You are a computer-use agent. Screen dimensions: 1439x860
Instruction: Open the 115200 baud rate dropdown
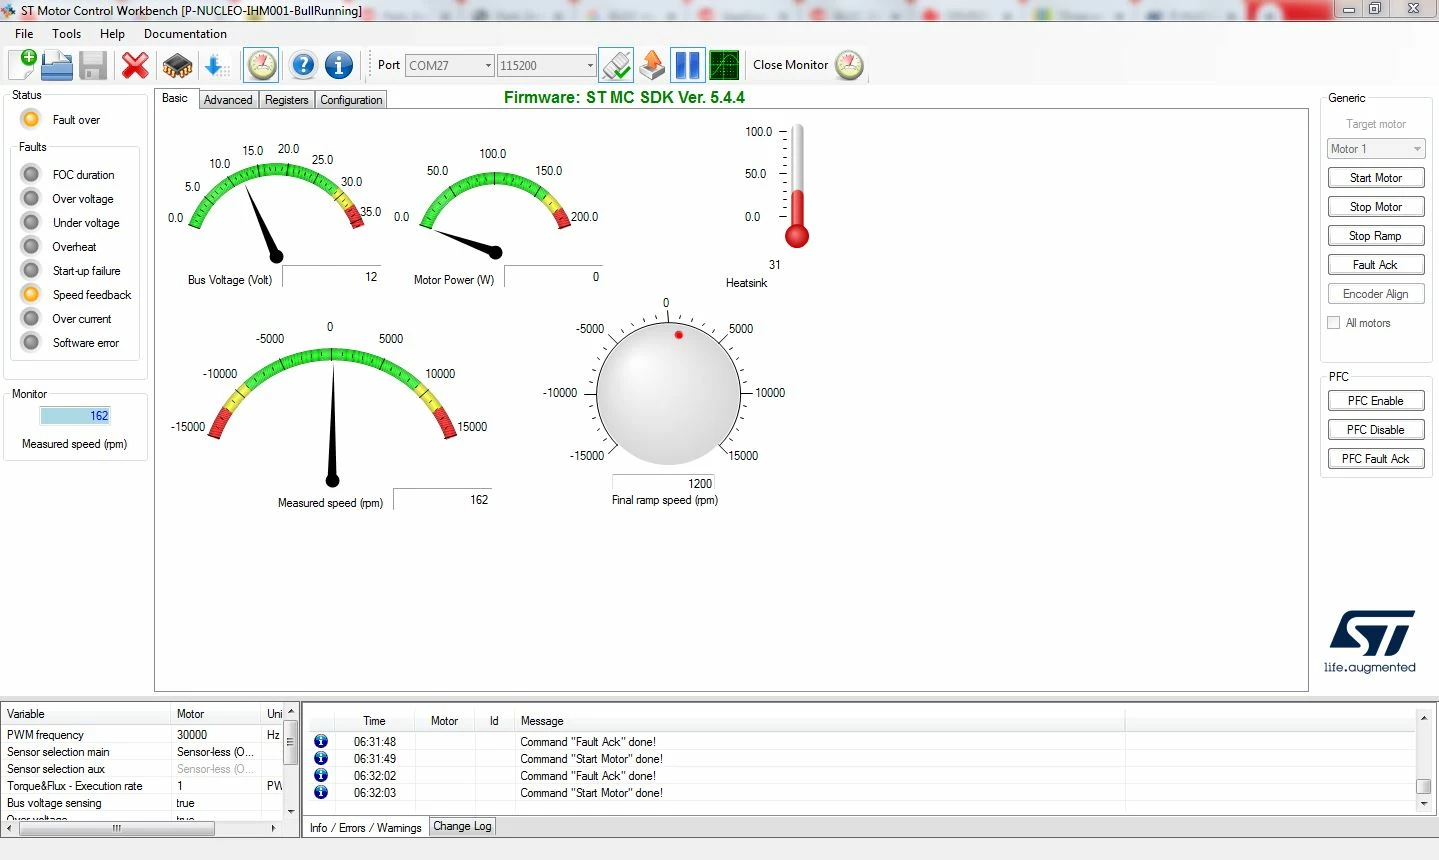(547, 65)
